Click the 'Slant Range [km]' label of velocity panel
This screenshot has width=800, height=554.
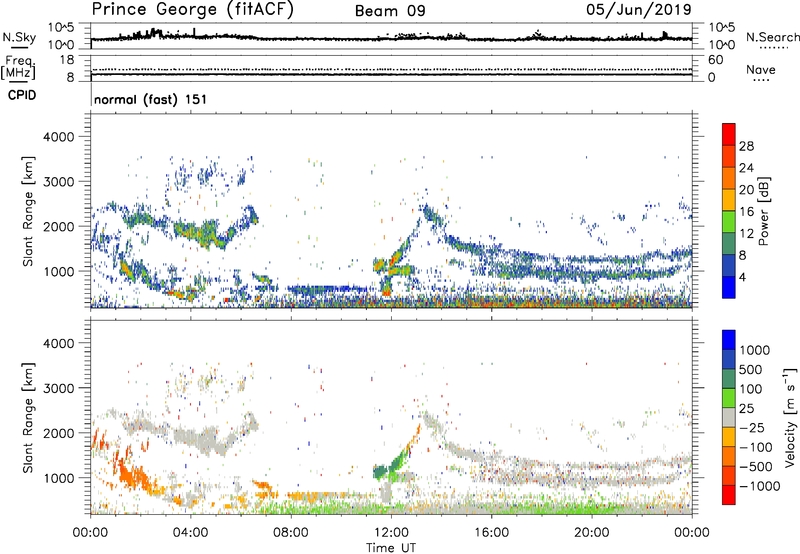coord(28,417)
